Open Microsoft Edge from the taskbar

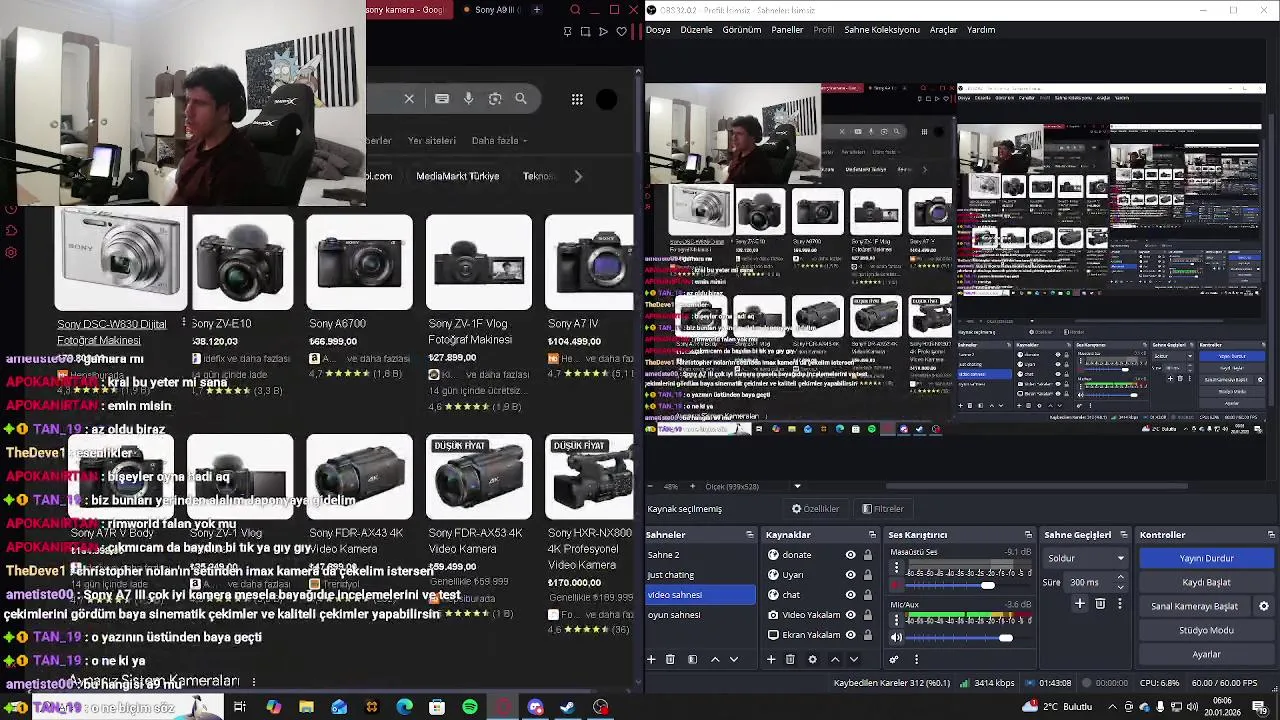click(404, 707)
